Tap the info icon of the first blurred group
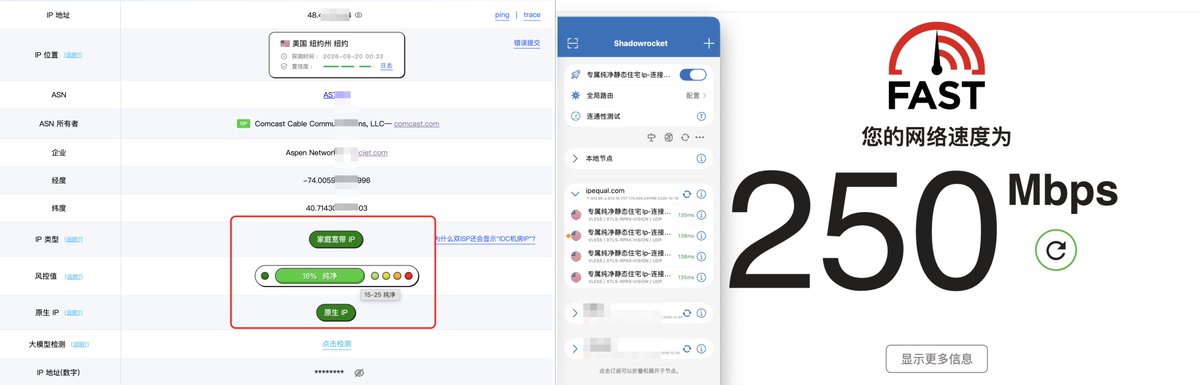Viewport: 1200px width, 385px height. [702, 313]
